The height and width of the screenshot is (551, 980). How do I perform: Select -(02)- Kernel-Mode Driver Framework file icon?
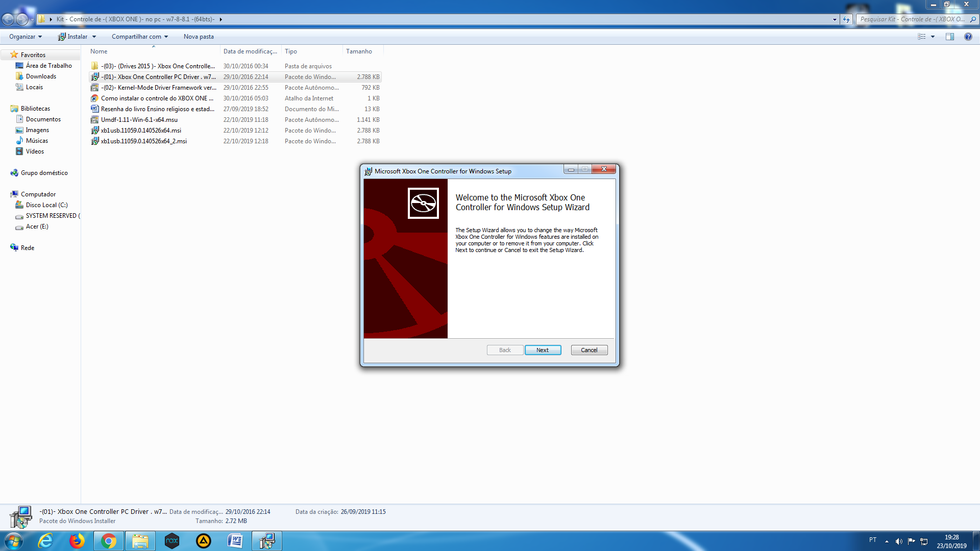pyautogui.click(x=94, y=87)
